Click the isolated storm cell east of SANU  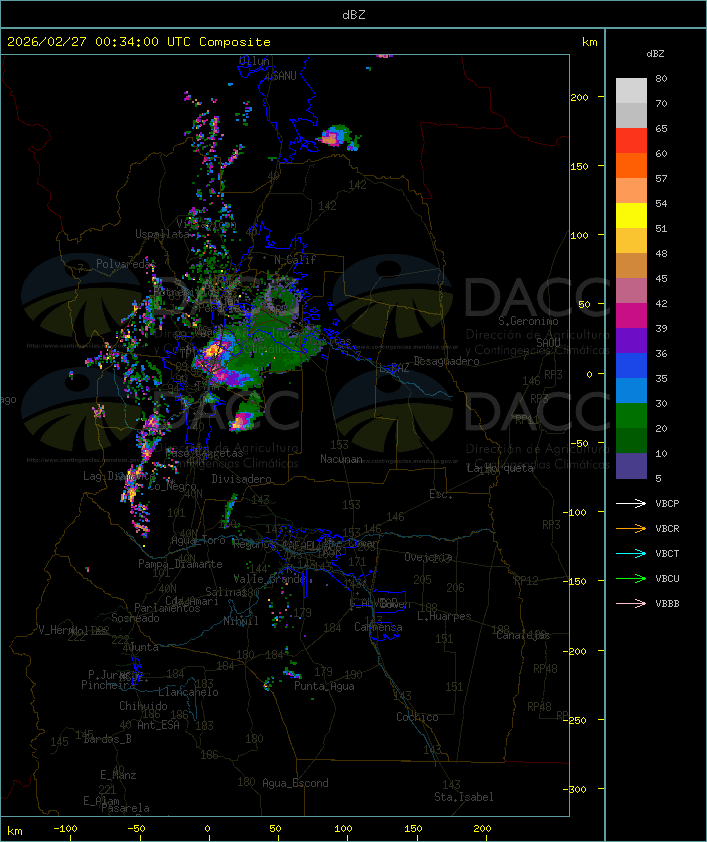[x=339, y=137]
